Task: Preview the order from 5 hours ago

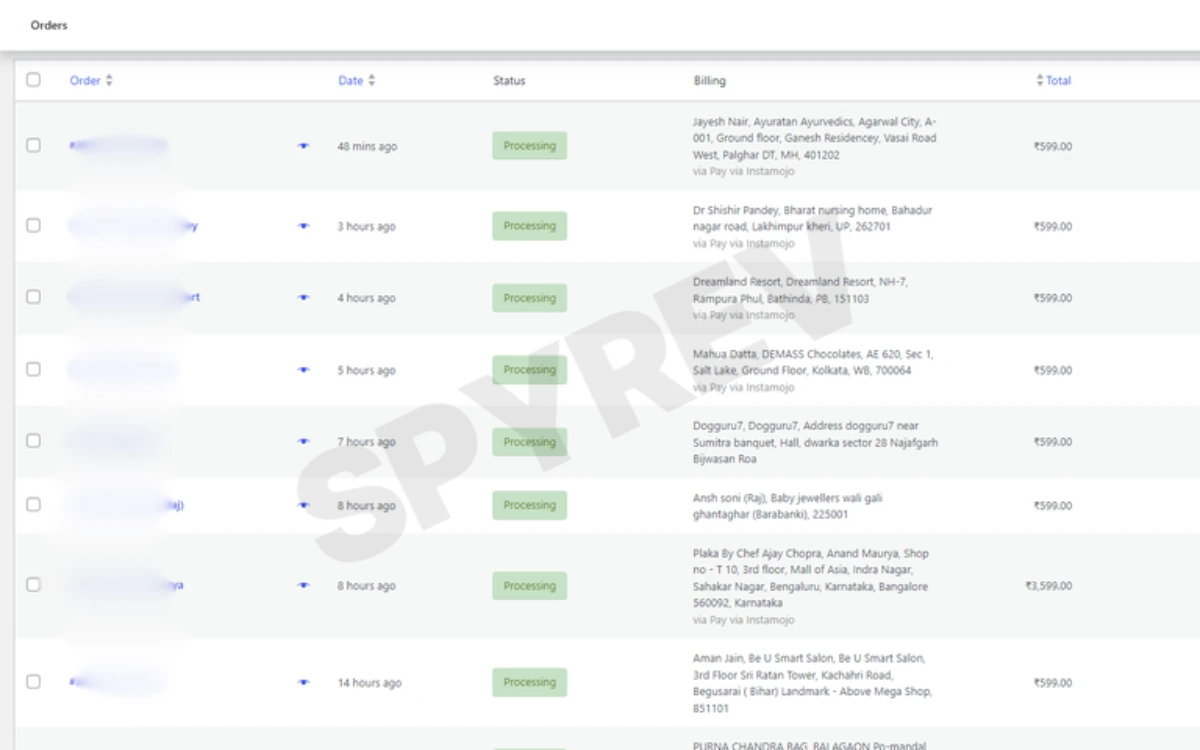Action: [x=303, y=370]
